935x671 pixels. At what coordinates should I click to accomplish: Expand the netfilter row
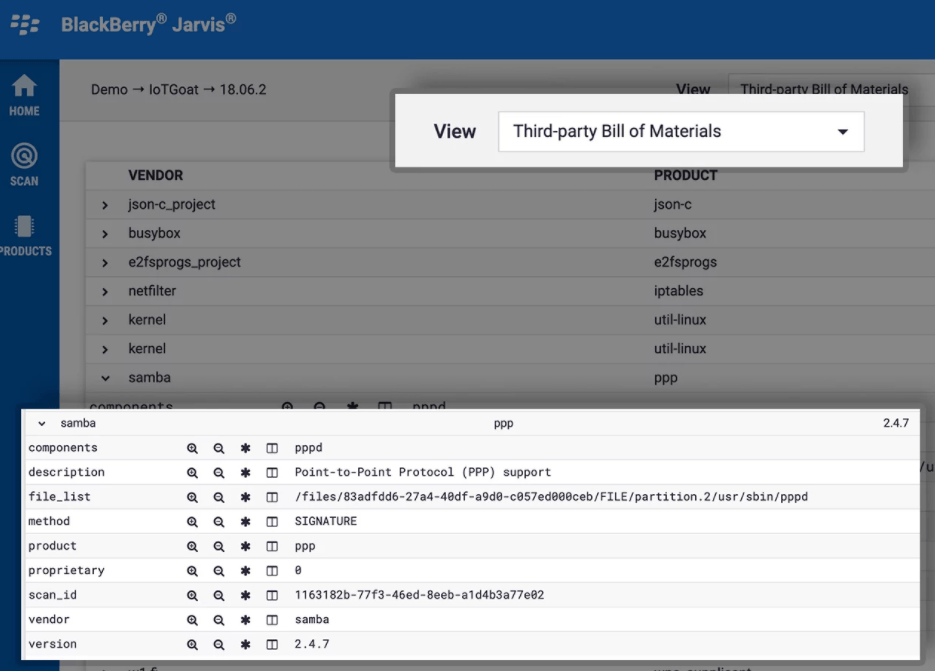(x=105, y=292)
